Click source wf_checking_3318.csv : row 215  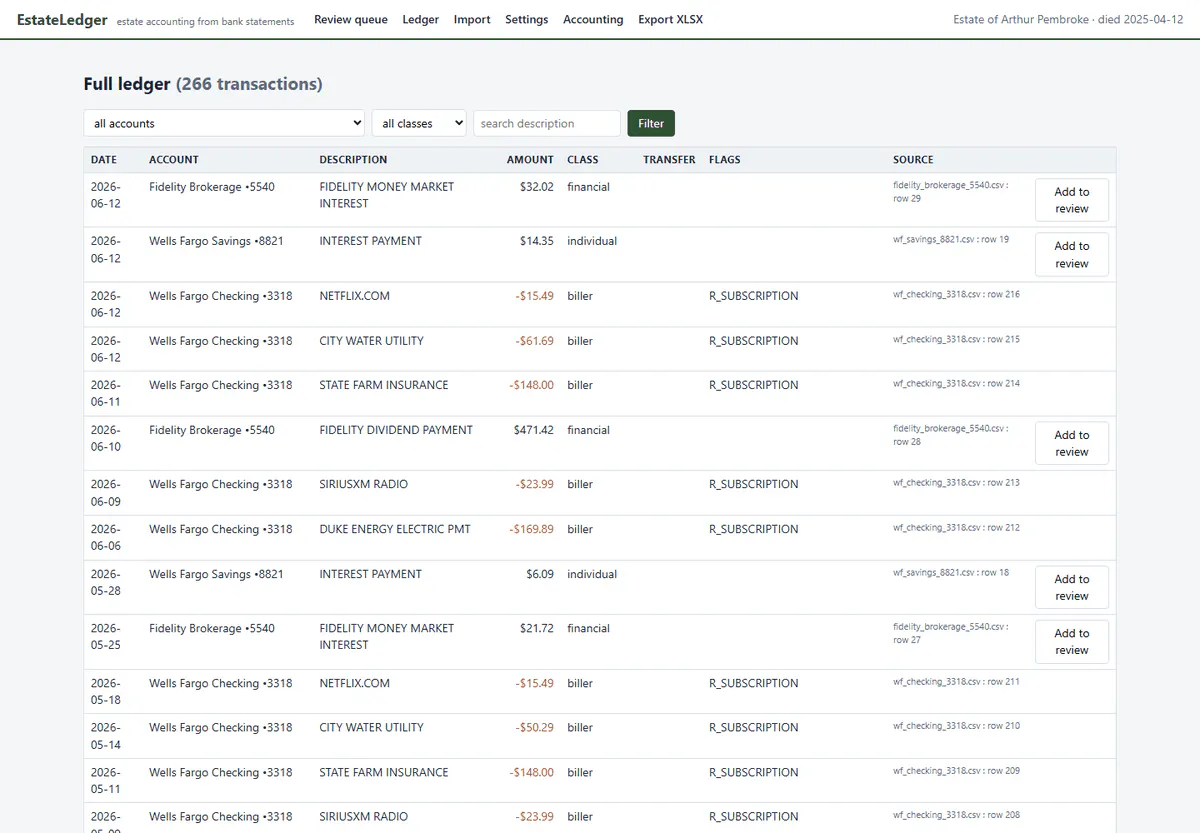956,340
